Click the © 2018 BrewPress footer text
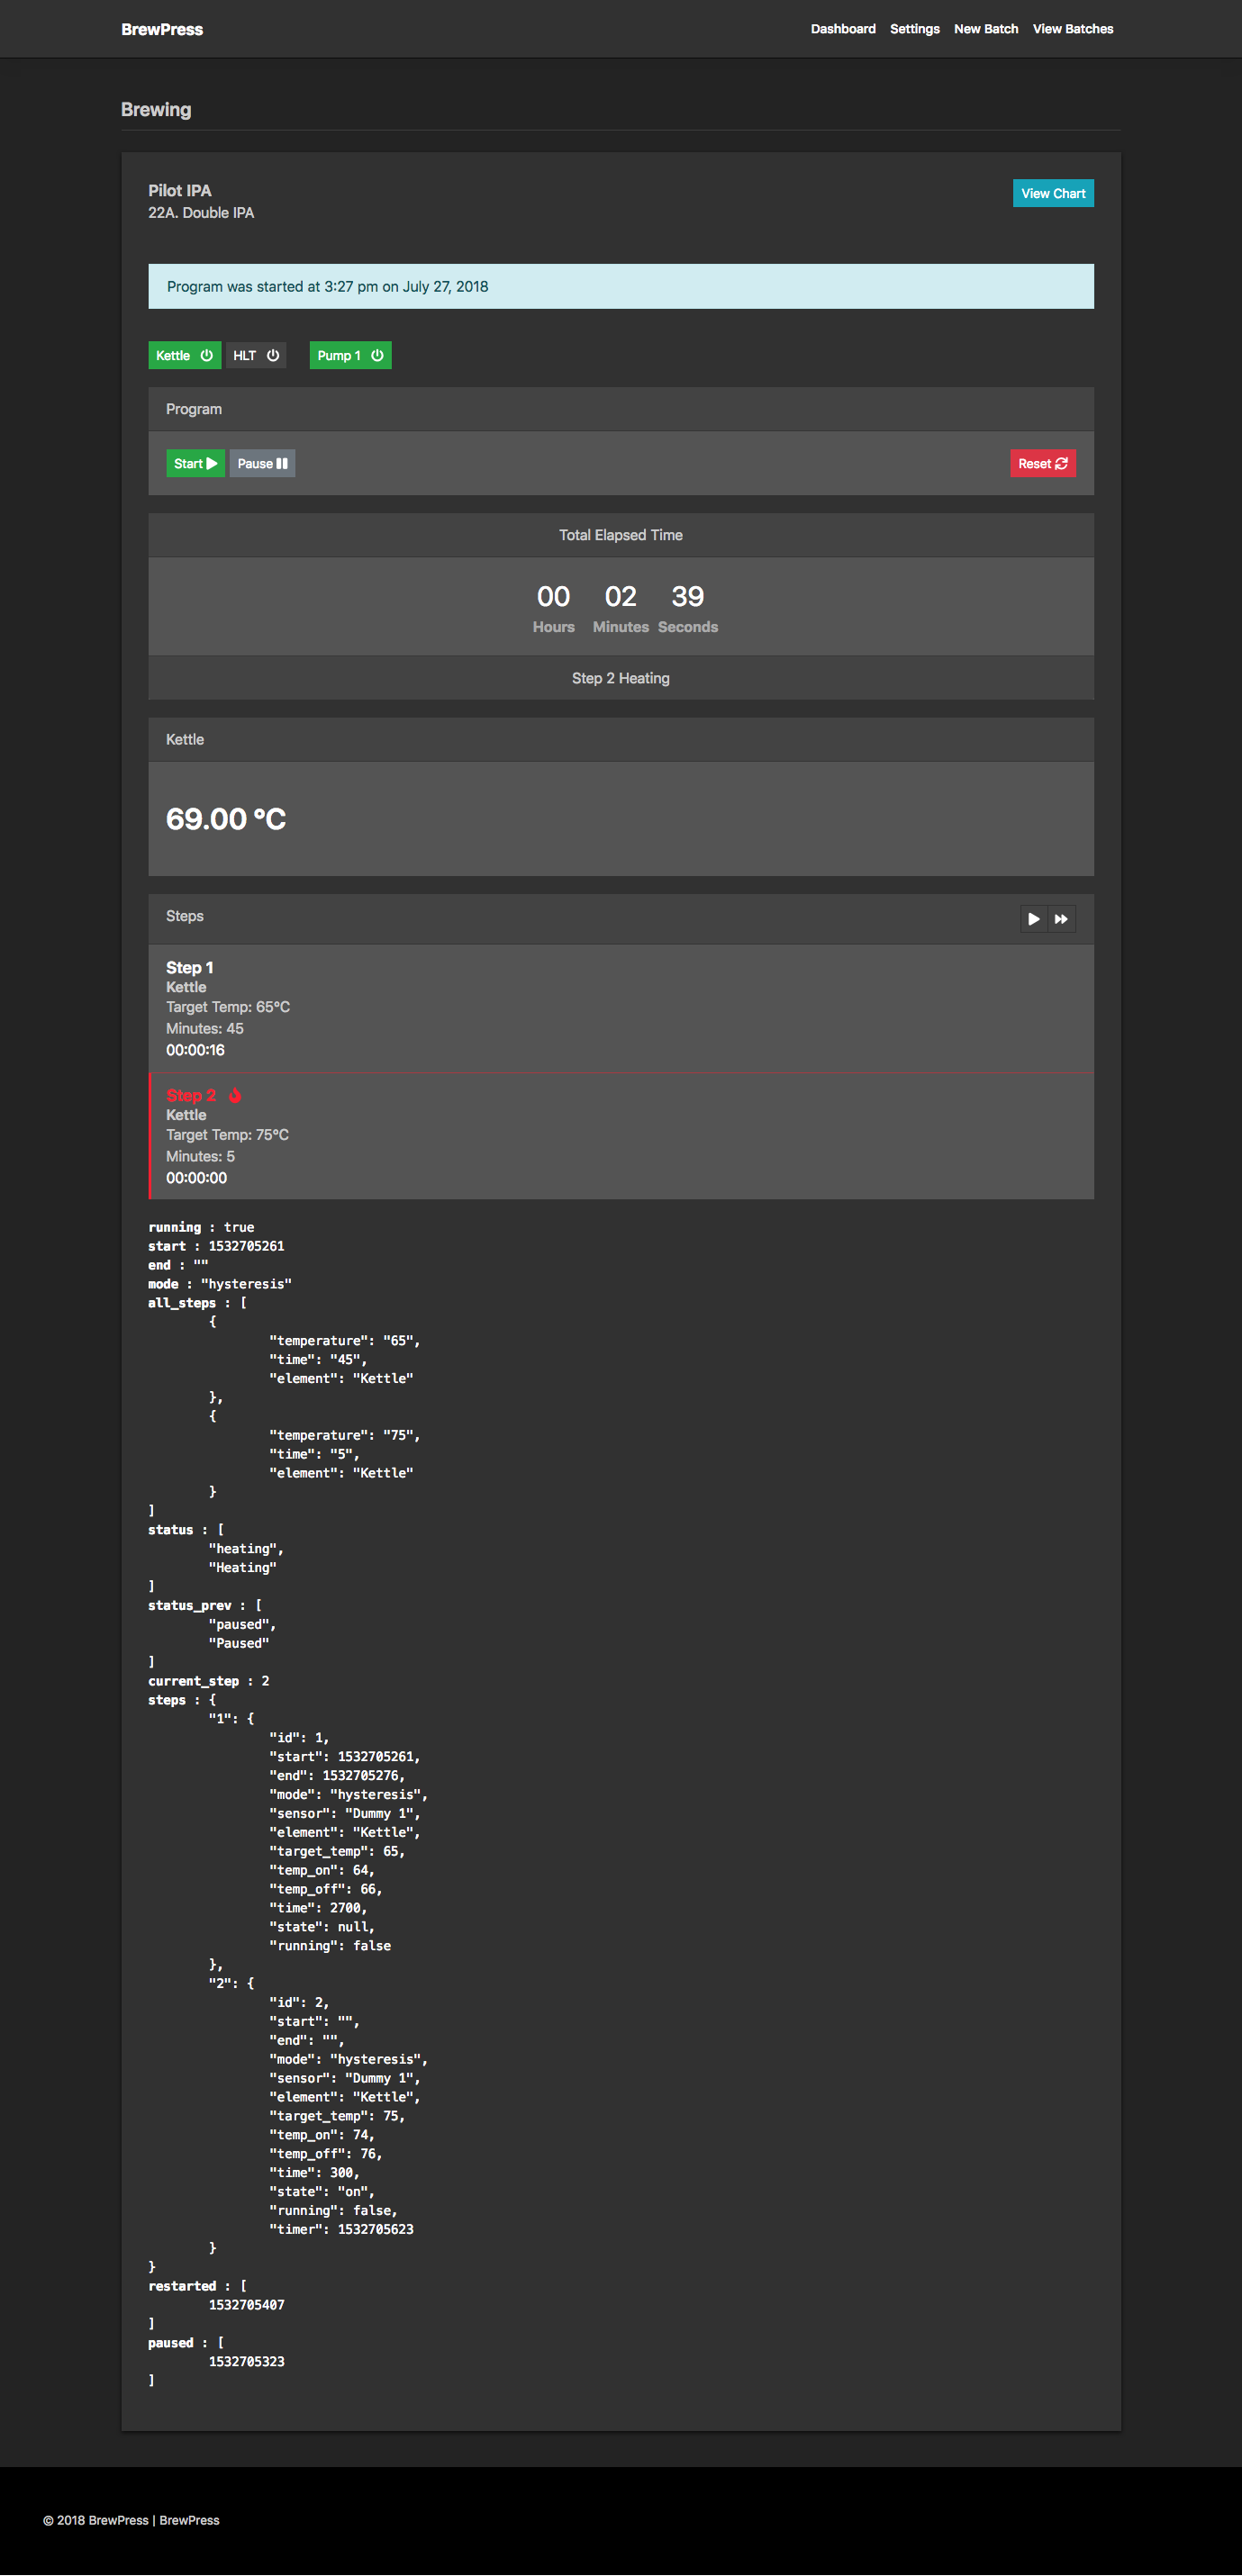This screenshot has height=2576, width=1242. [x=96, y=2520]
